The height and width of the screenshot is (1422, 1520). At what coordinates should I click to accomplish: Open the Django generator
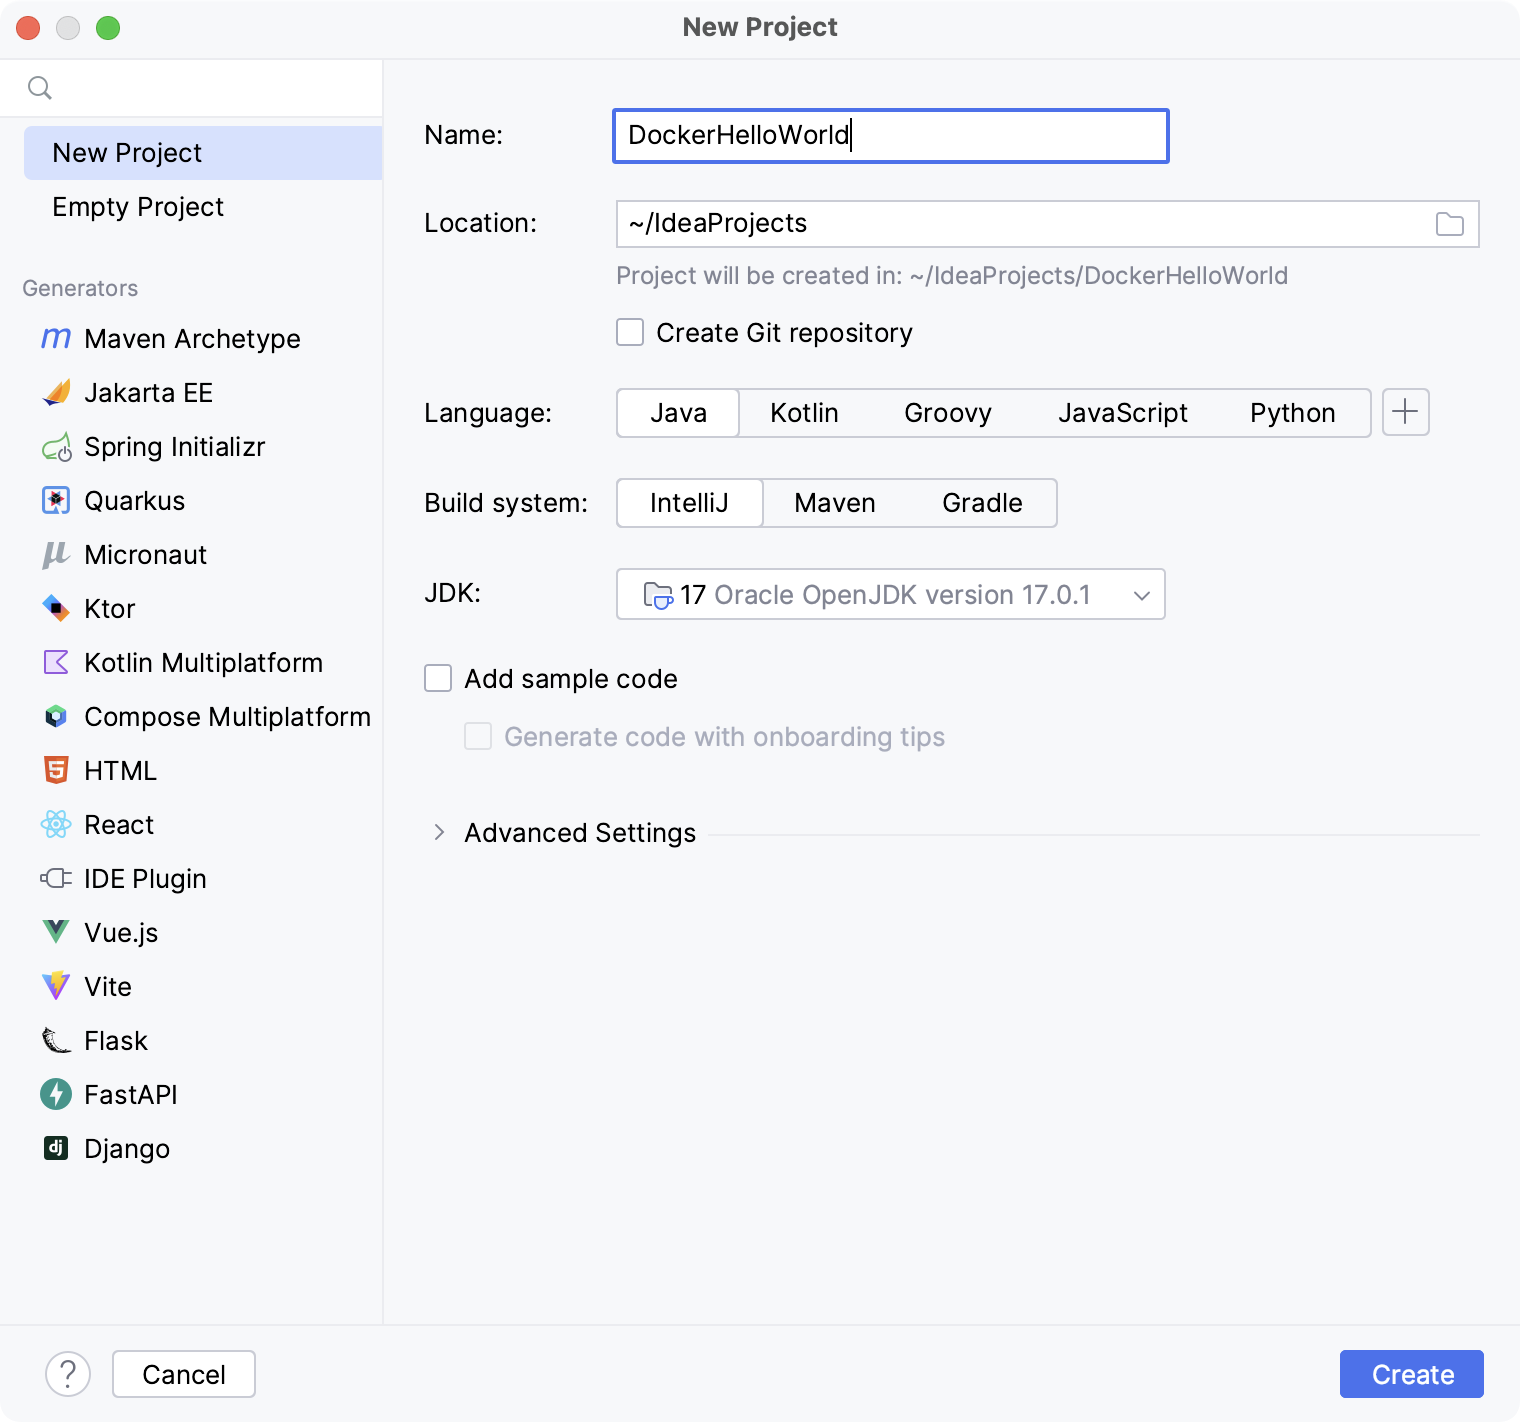point(126,1148)
